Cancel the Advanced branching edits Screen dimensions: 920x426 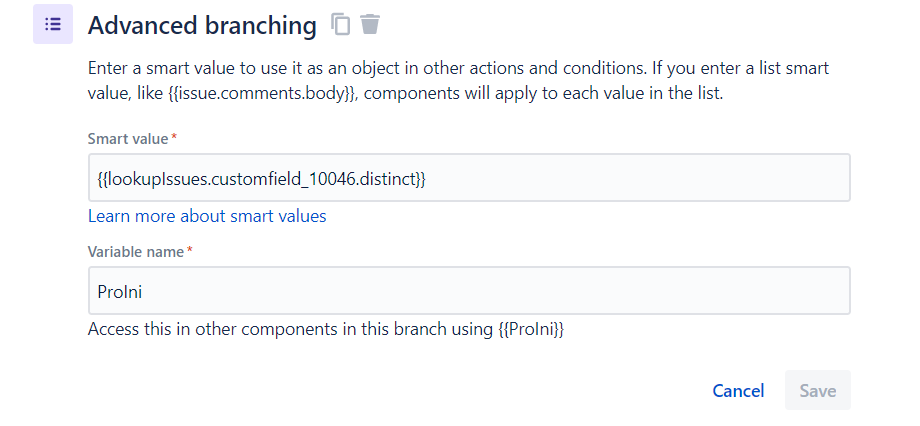[x=738, y=391]
